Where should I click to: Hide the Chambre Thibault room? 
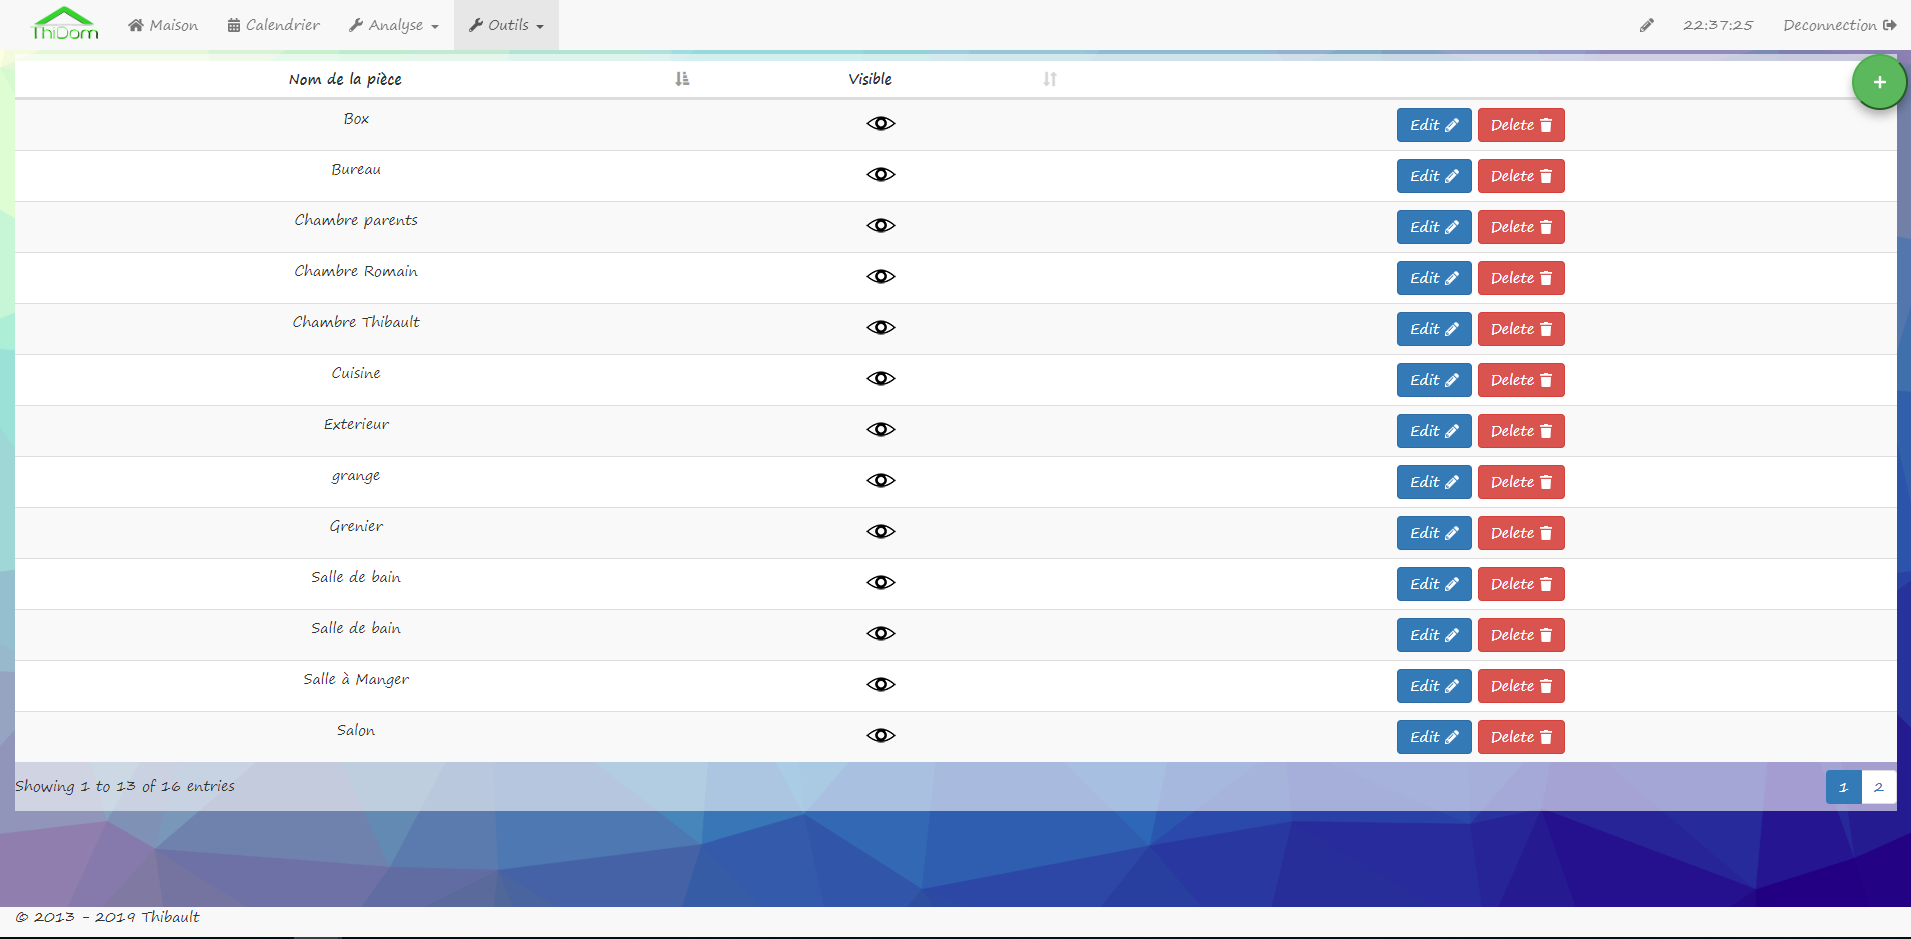[x=881, y=327]
